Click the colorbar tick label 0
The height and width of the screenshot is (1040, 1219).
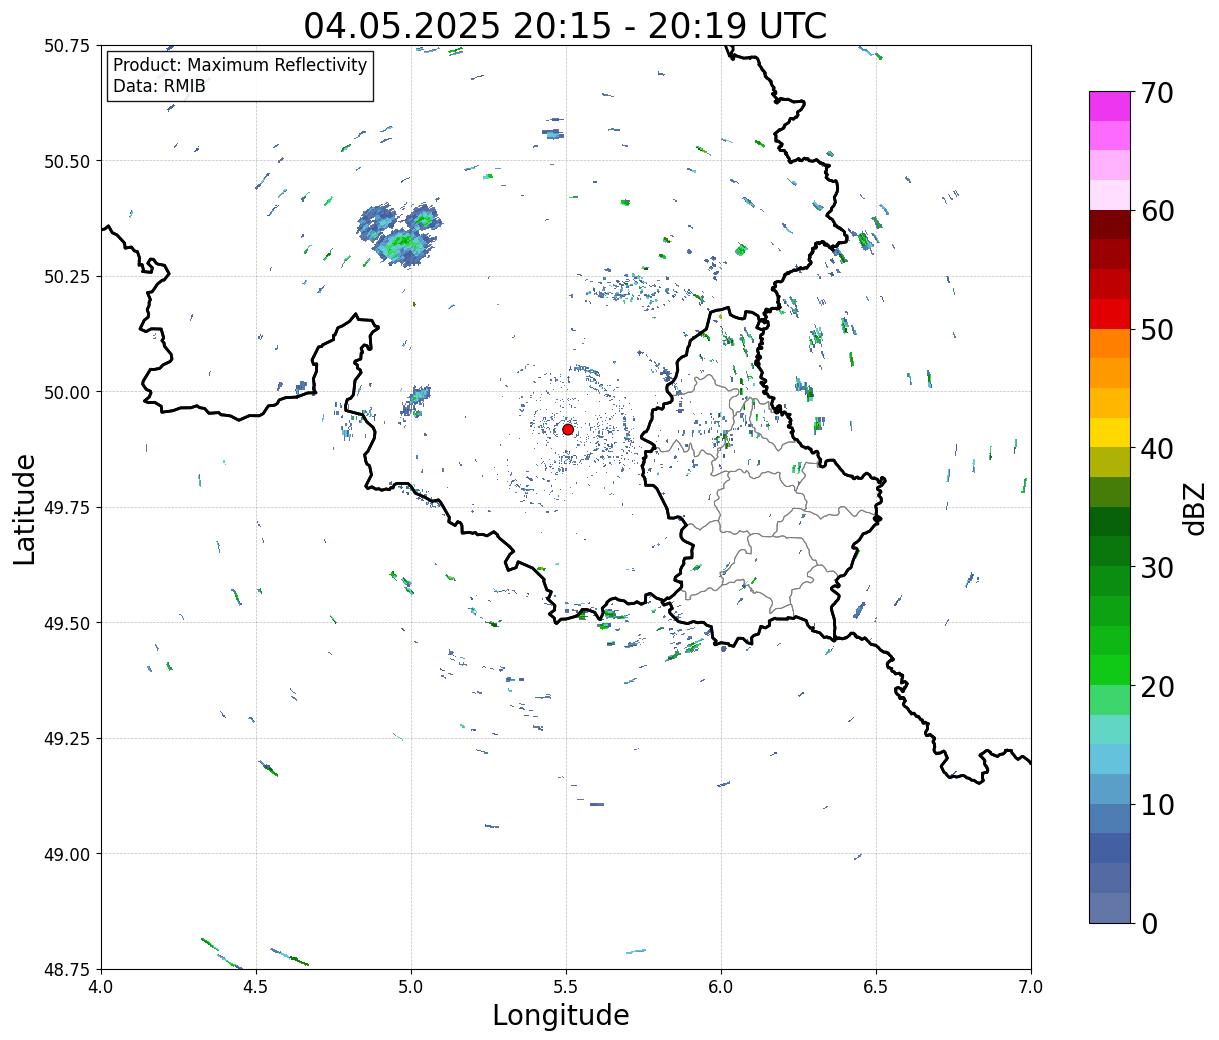[1149, 924]
